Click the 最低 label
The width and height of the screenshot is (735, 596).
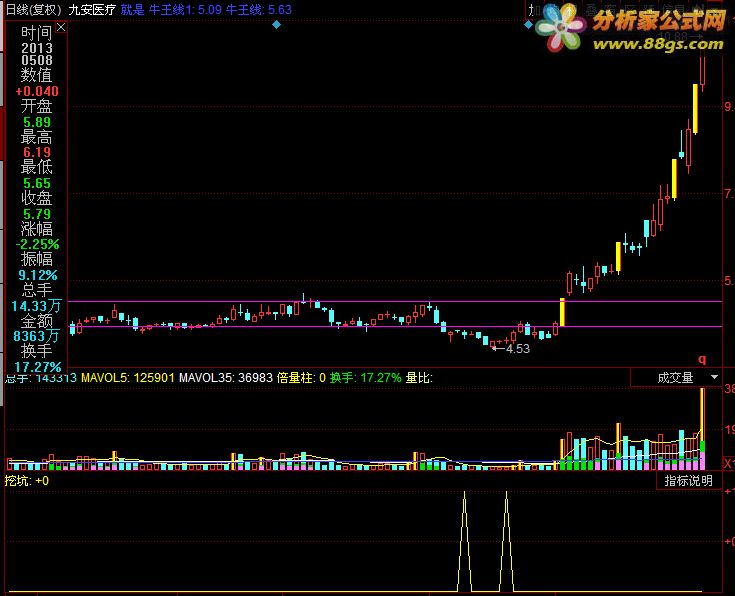click(x=36, y=167)
